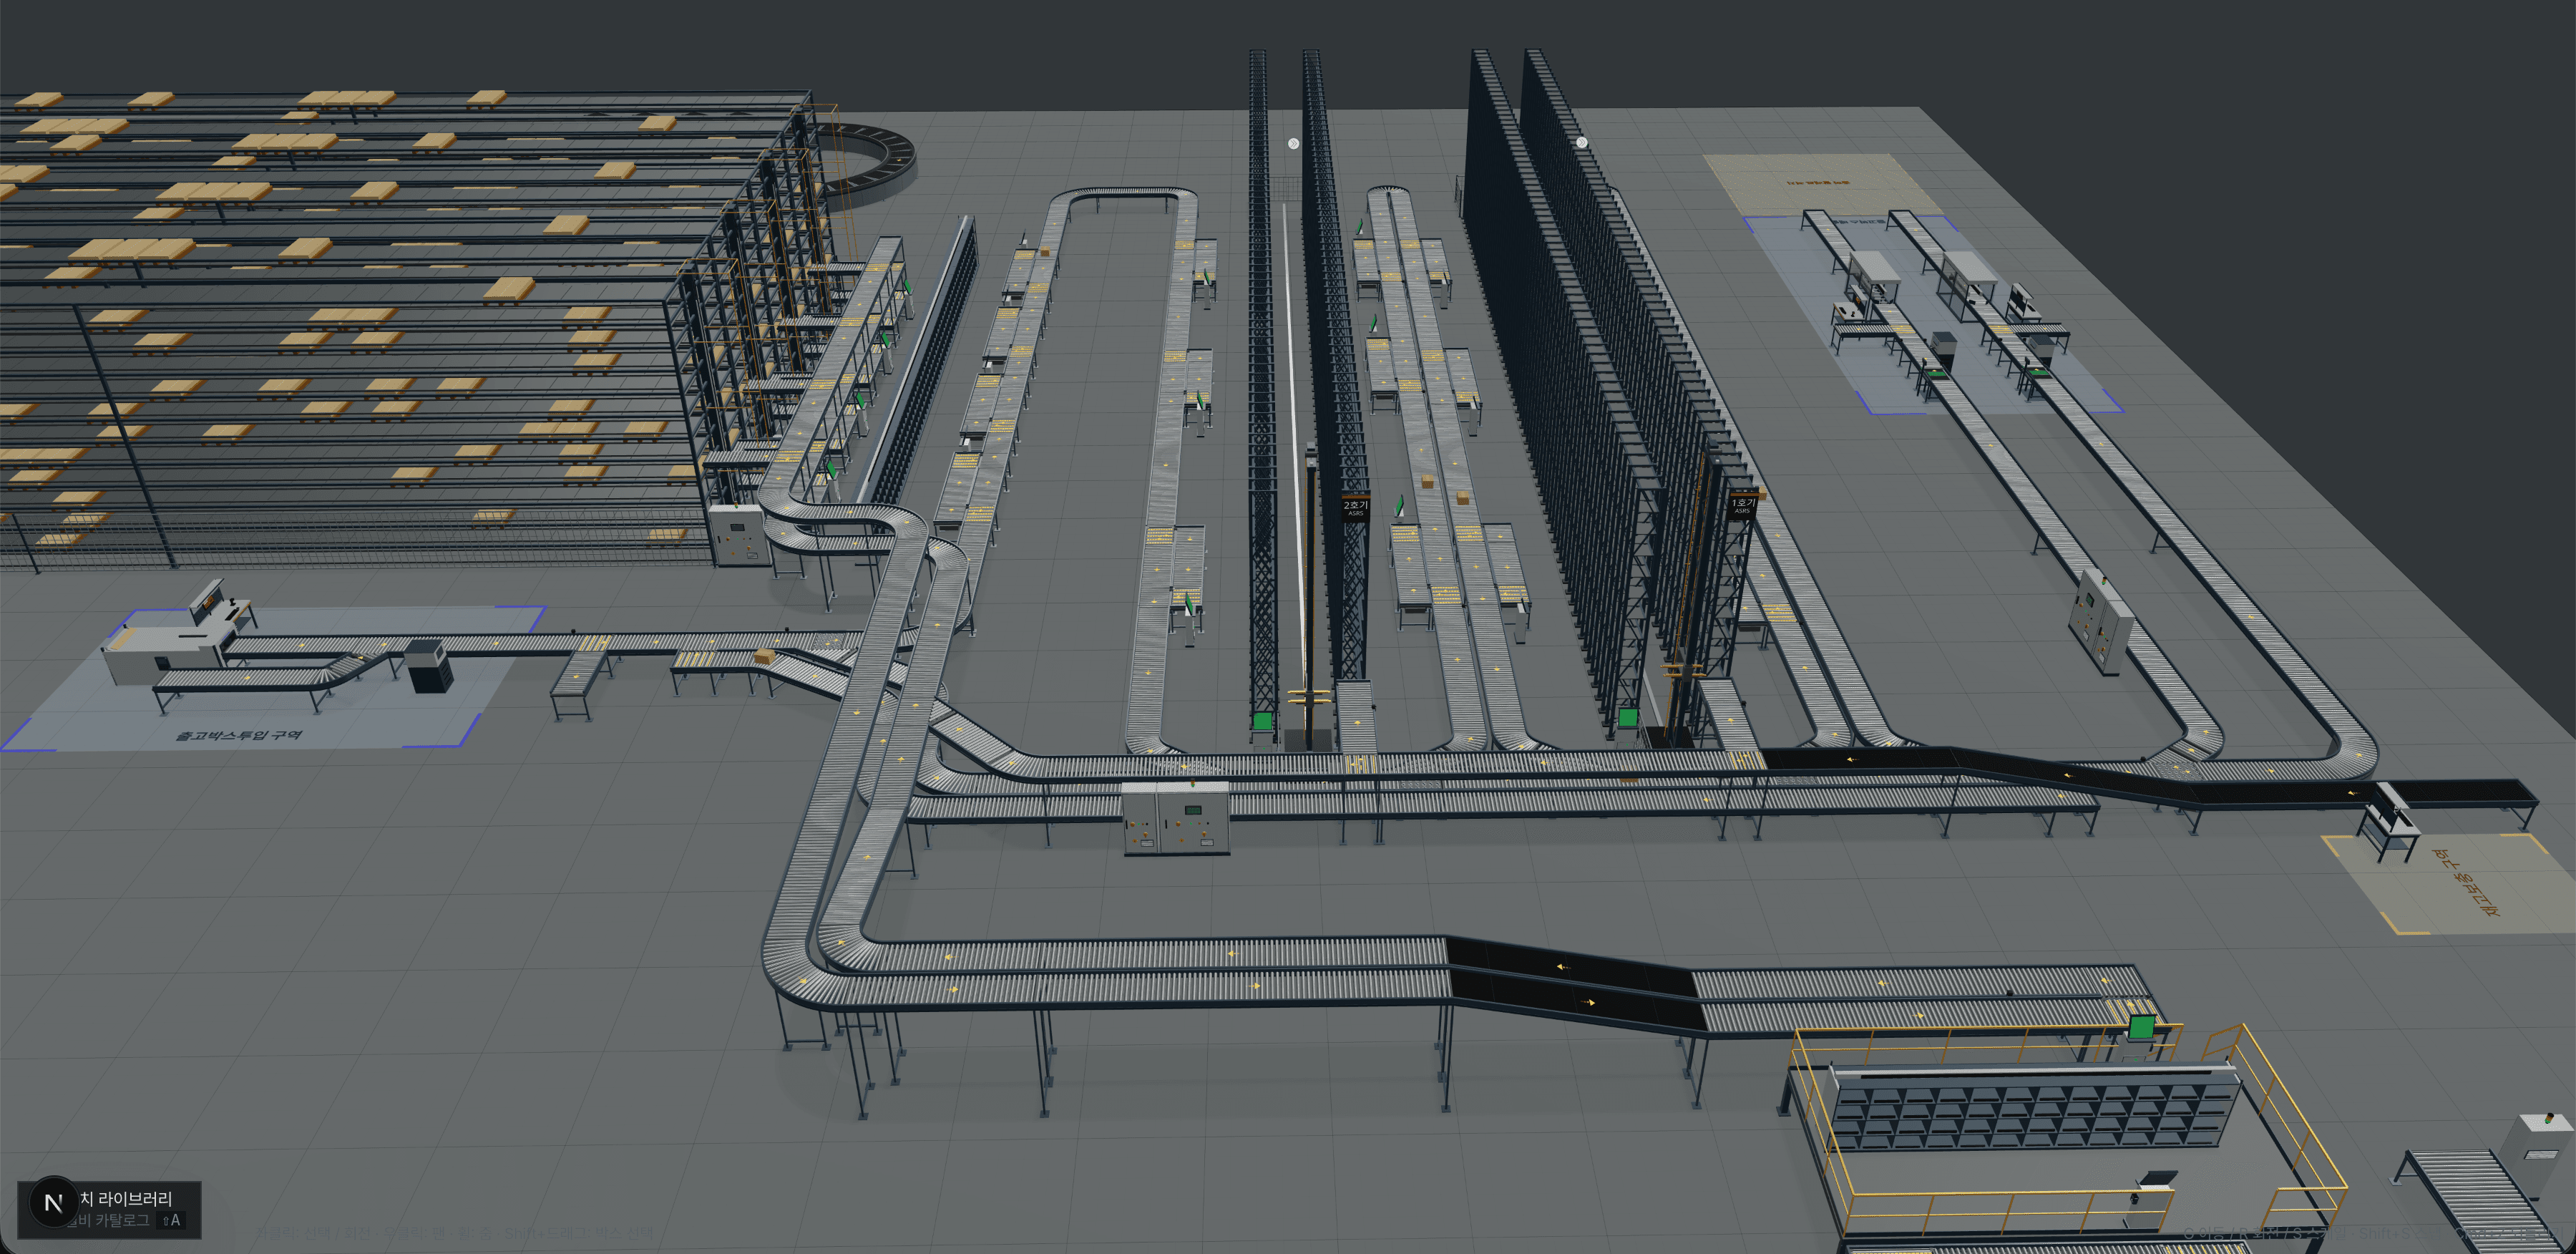Select the 출고박스투입 구역 floor label

239,736
